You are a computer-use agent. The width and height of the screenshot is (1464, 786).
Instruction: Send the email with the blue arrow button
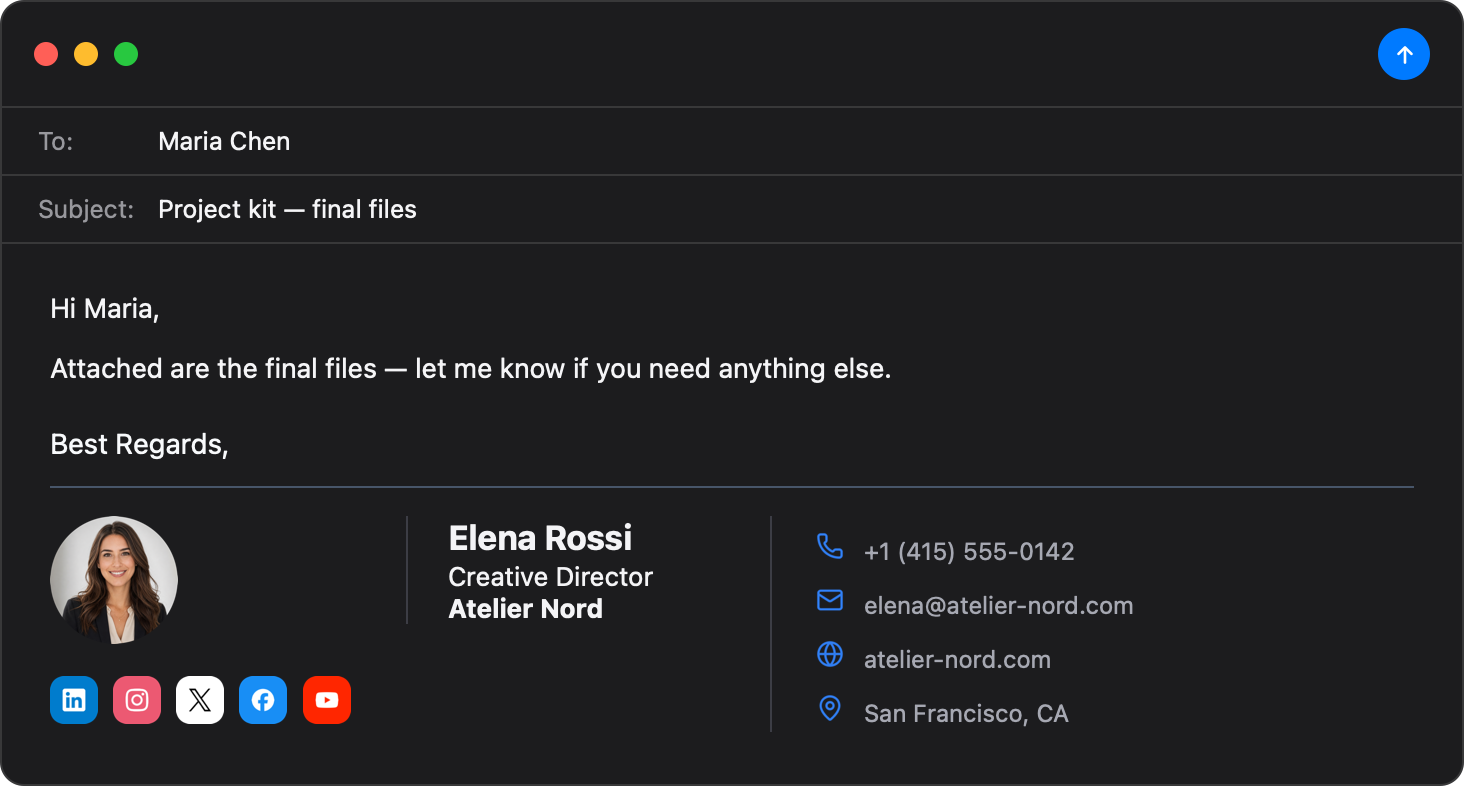tap(1404, 54)
